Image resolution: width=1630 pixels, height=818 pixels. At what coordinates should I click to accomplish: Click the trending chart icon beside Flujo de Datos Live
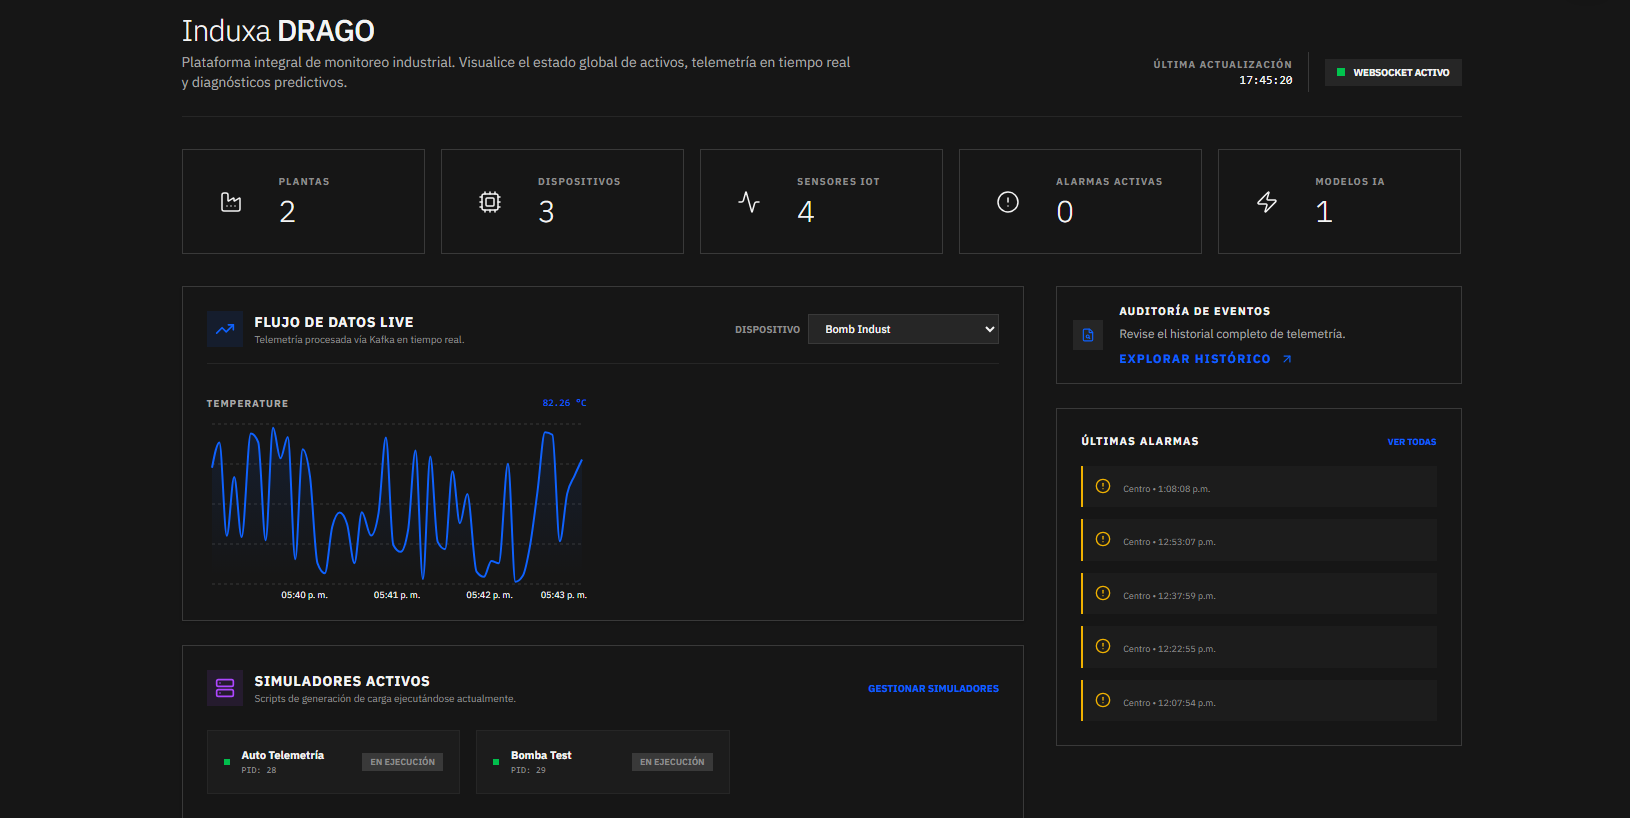click(x=225, y=329)
